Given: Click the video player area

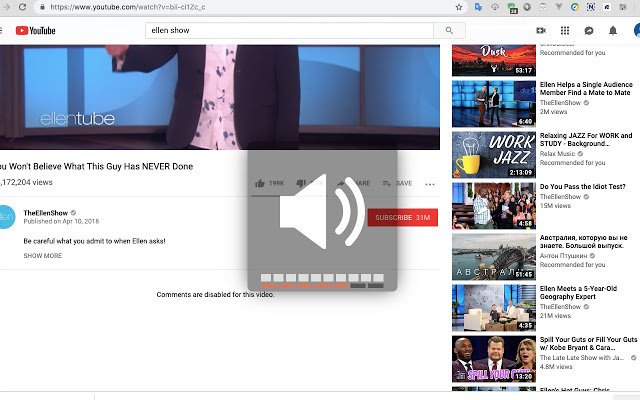Looking at the screenshot, I should (220, 97).
